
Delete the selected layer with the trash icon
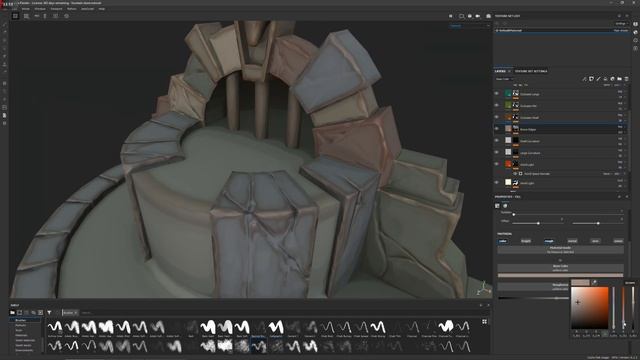626,79
